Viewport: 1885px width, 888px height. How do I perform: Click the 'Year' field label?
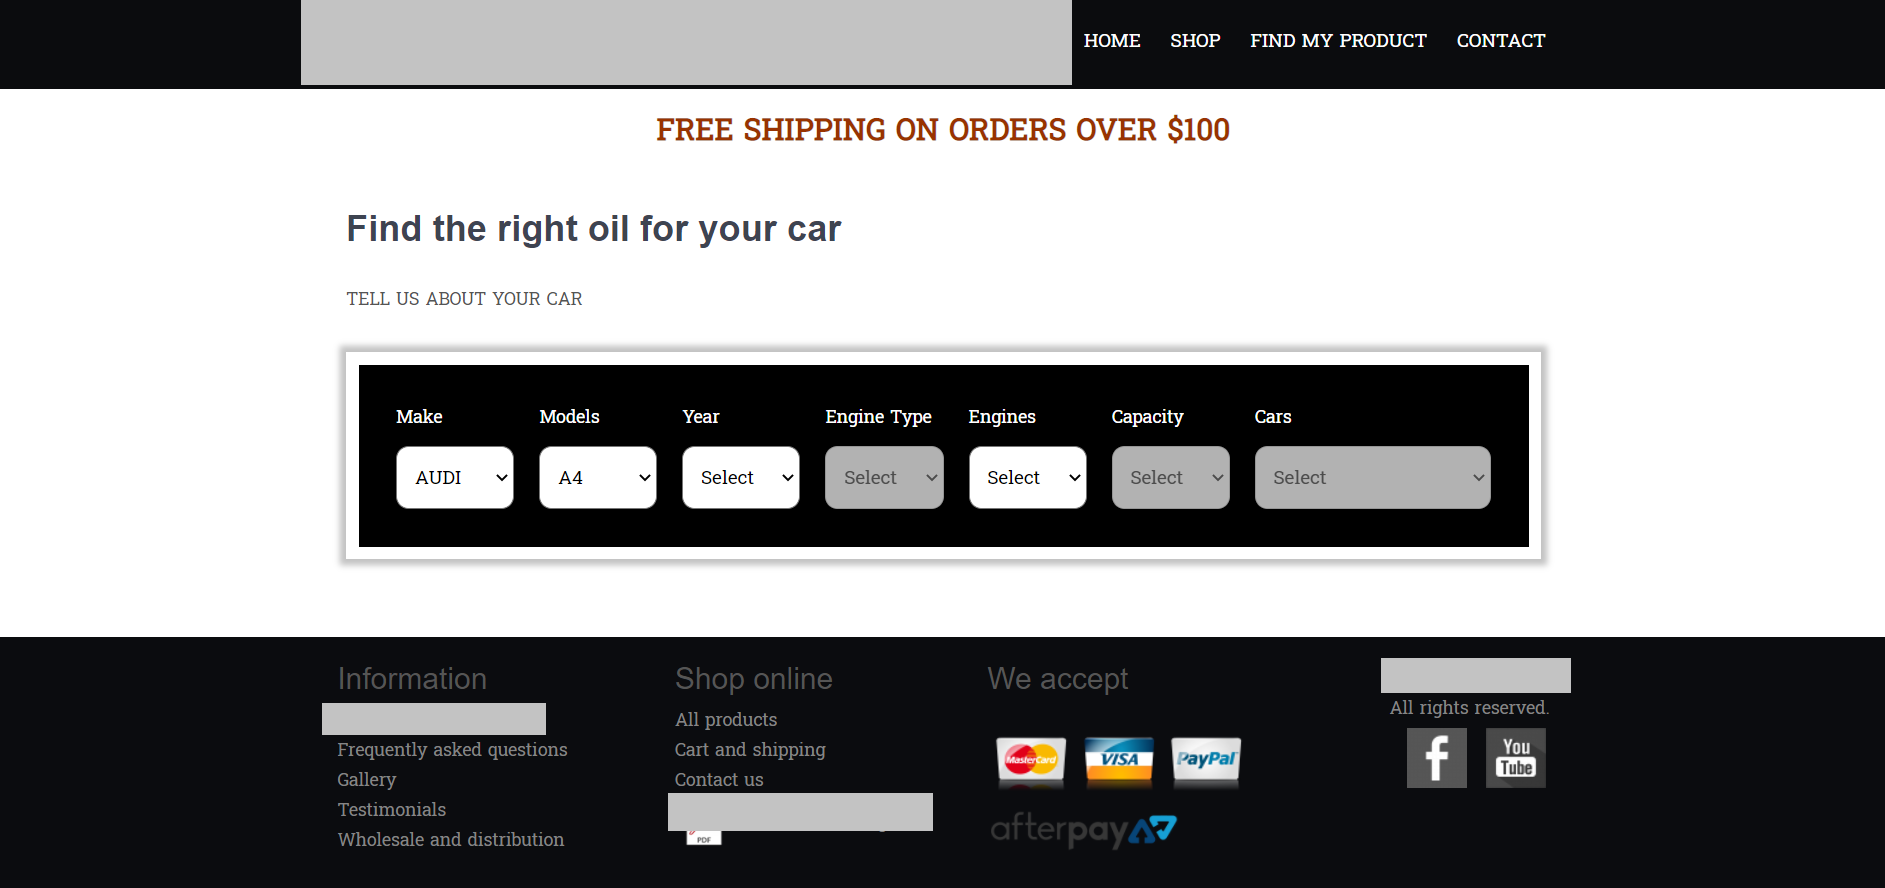pos(701,417)
